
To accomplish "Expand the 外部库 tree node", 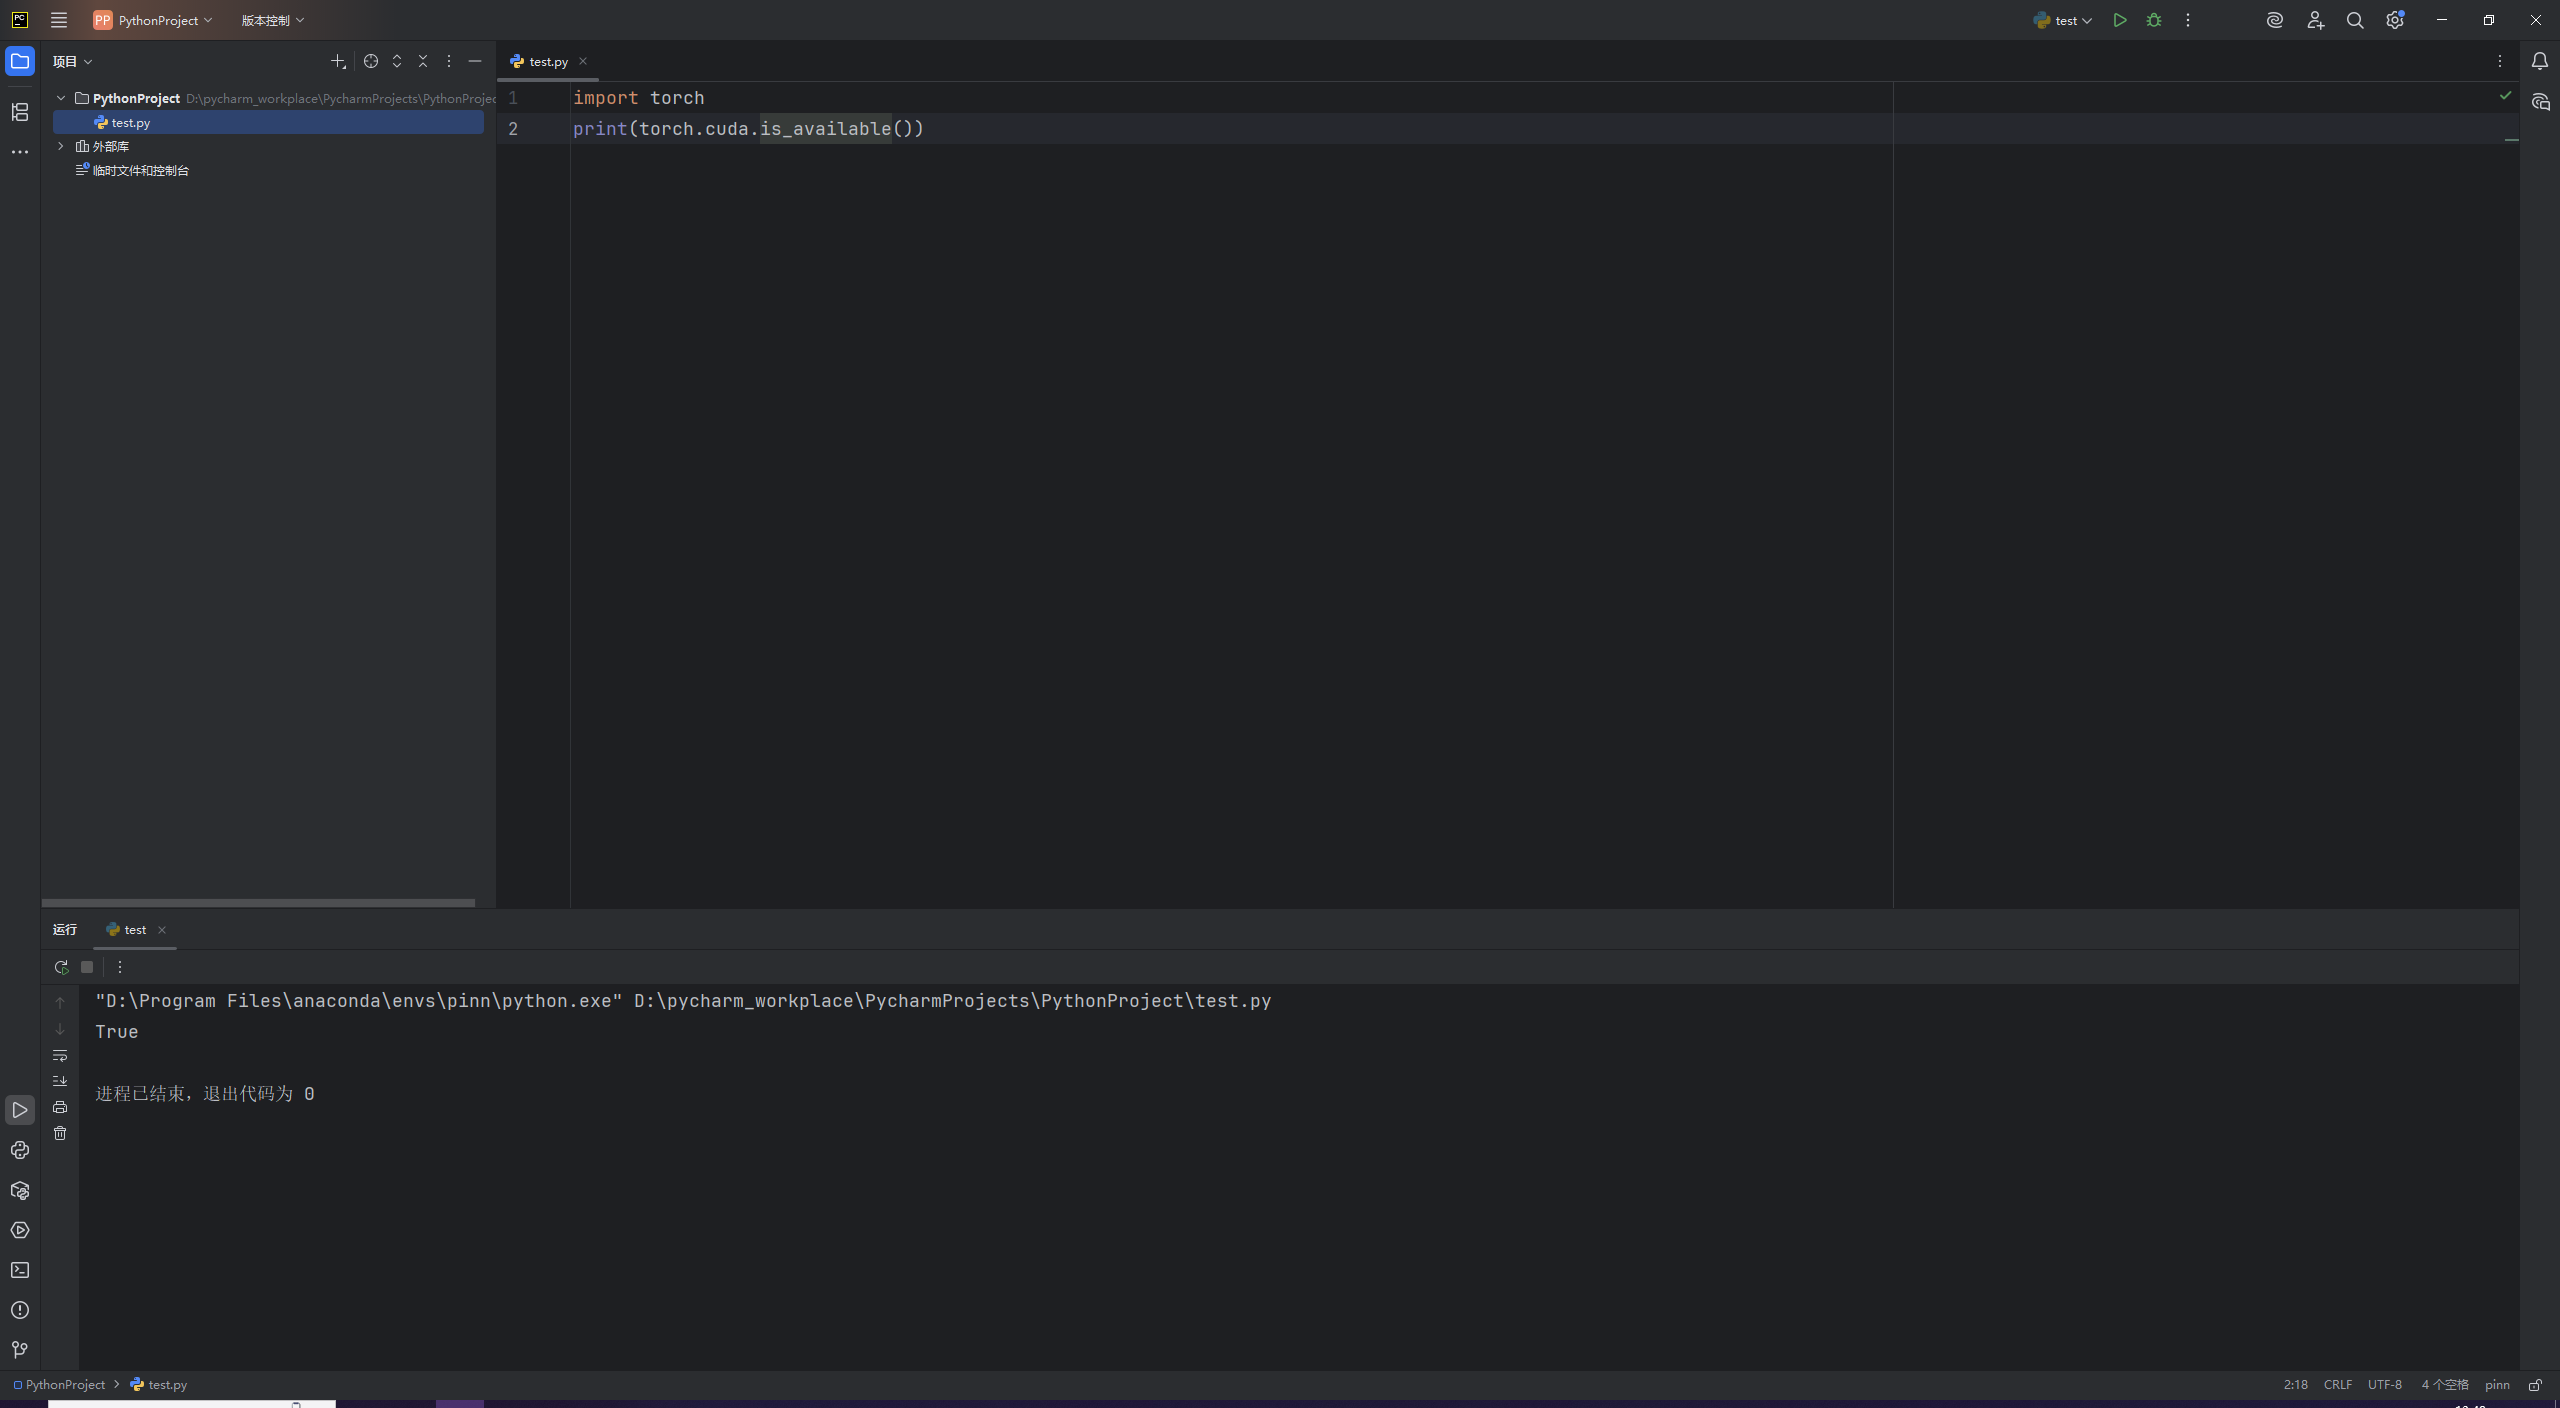I will click(61, 146).
